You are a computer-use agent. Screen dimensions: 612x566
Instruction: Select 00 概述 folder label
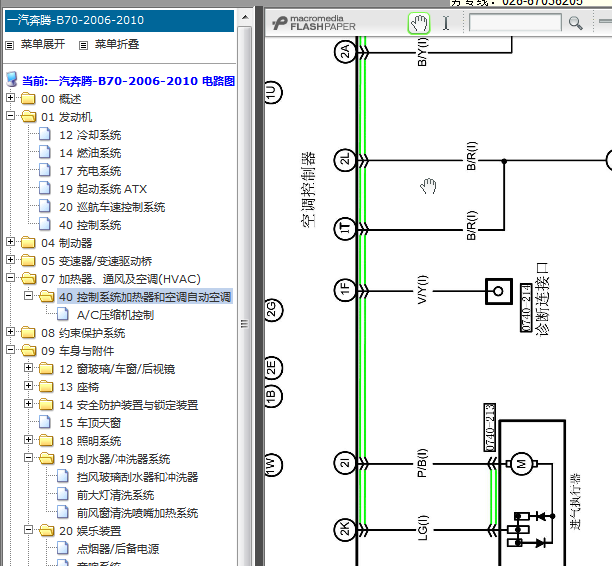click(61, 99)
